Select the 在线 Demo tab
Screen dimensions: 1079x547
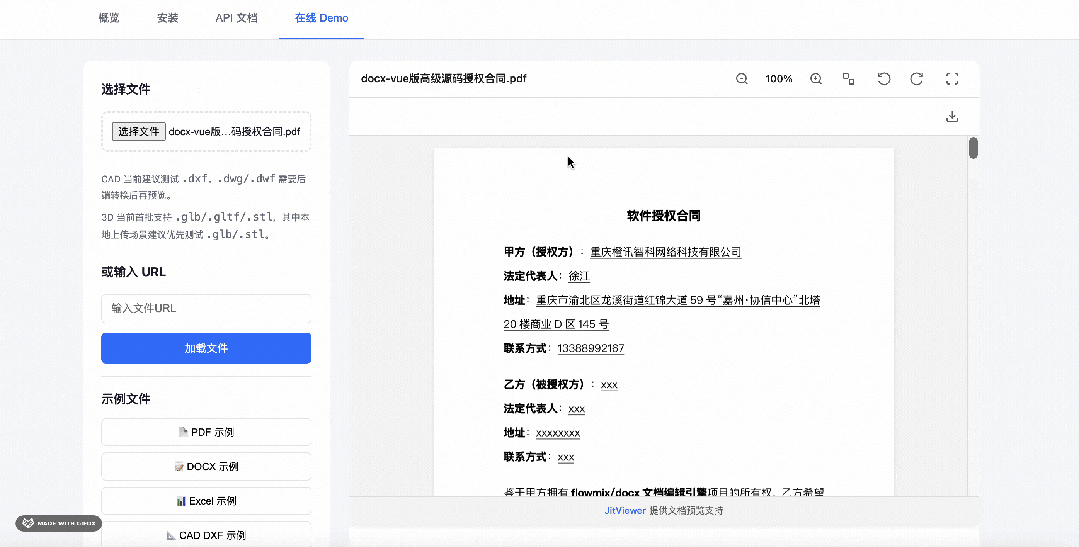point(321,18)
